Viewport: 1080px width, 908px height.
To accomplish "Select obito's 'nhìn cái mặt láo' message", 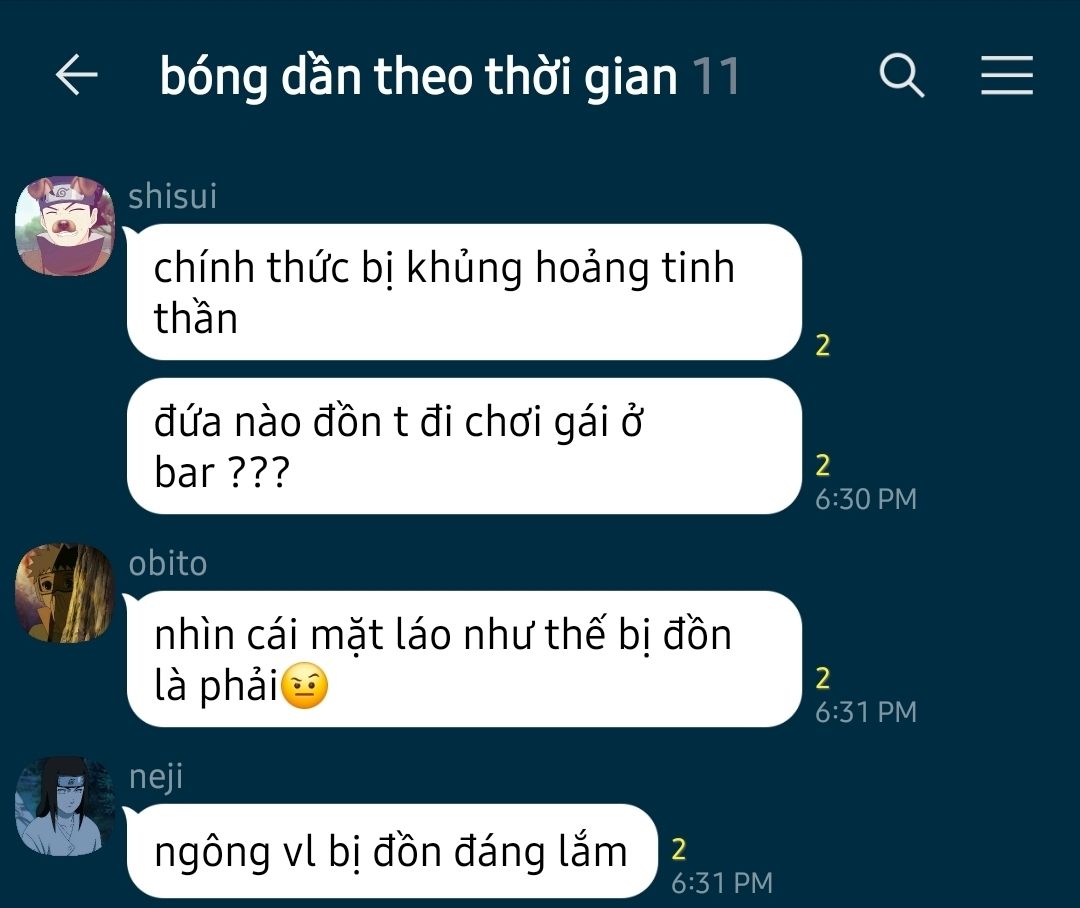I will 464,659.
